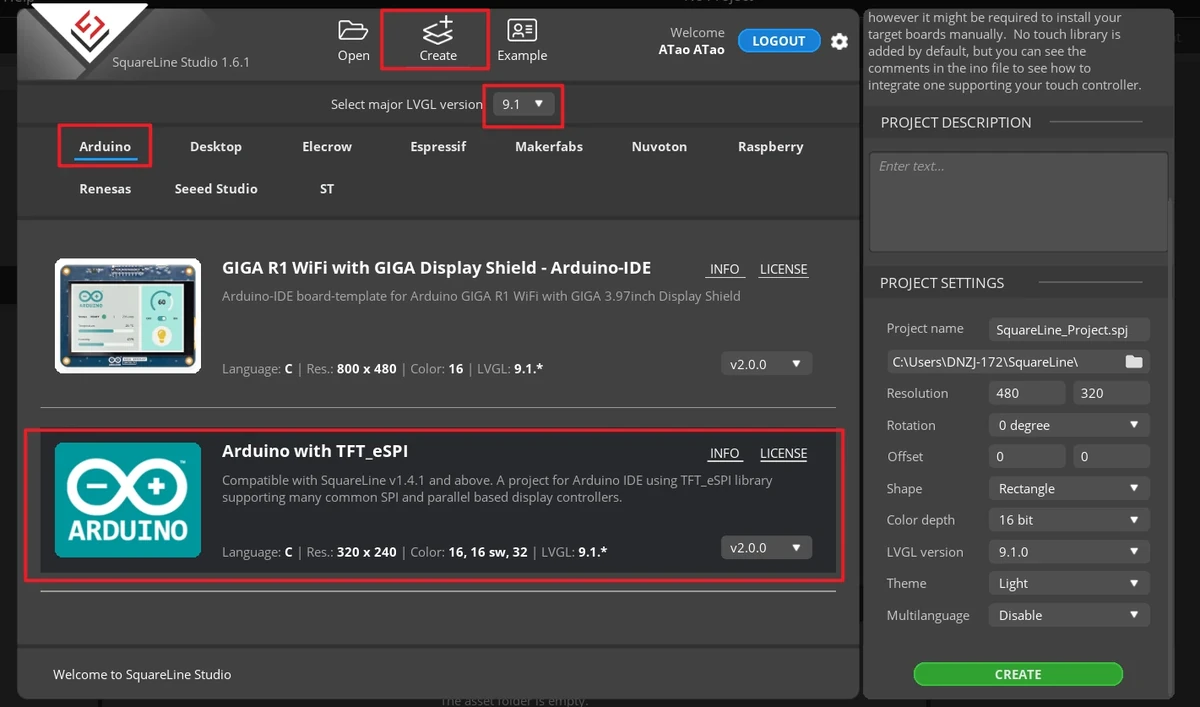Expand the Multilanguage Disable dropdown
This screenshot has width=1200, height=707.
pyautogui.click(x=1068, y=615)
